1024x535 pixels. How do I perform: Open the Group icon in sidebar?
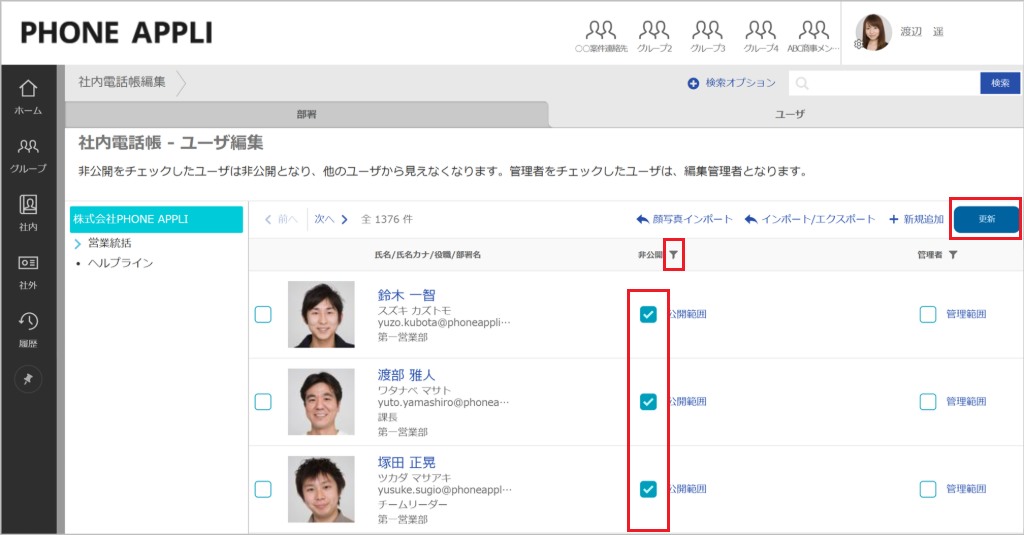[29, 155]
